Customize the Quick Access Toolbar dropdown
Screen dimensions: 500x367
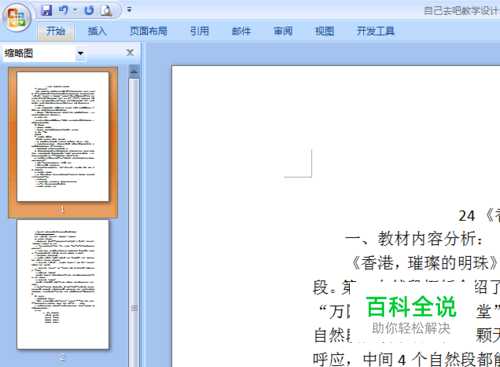pos(129,10)
